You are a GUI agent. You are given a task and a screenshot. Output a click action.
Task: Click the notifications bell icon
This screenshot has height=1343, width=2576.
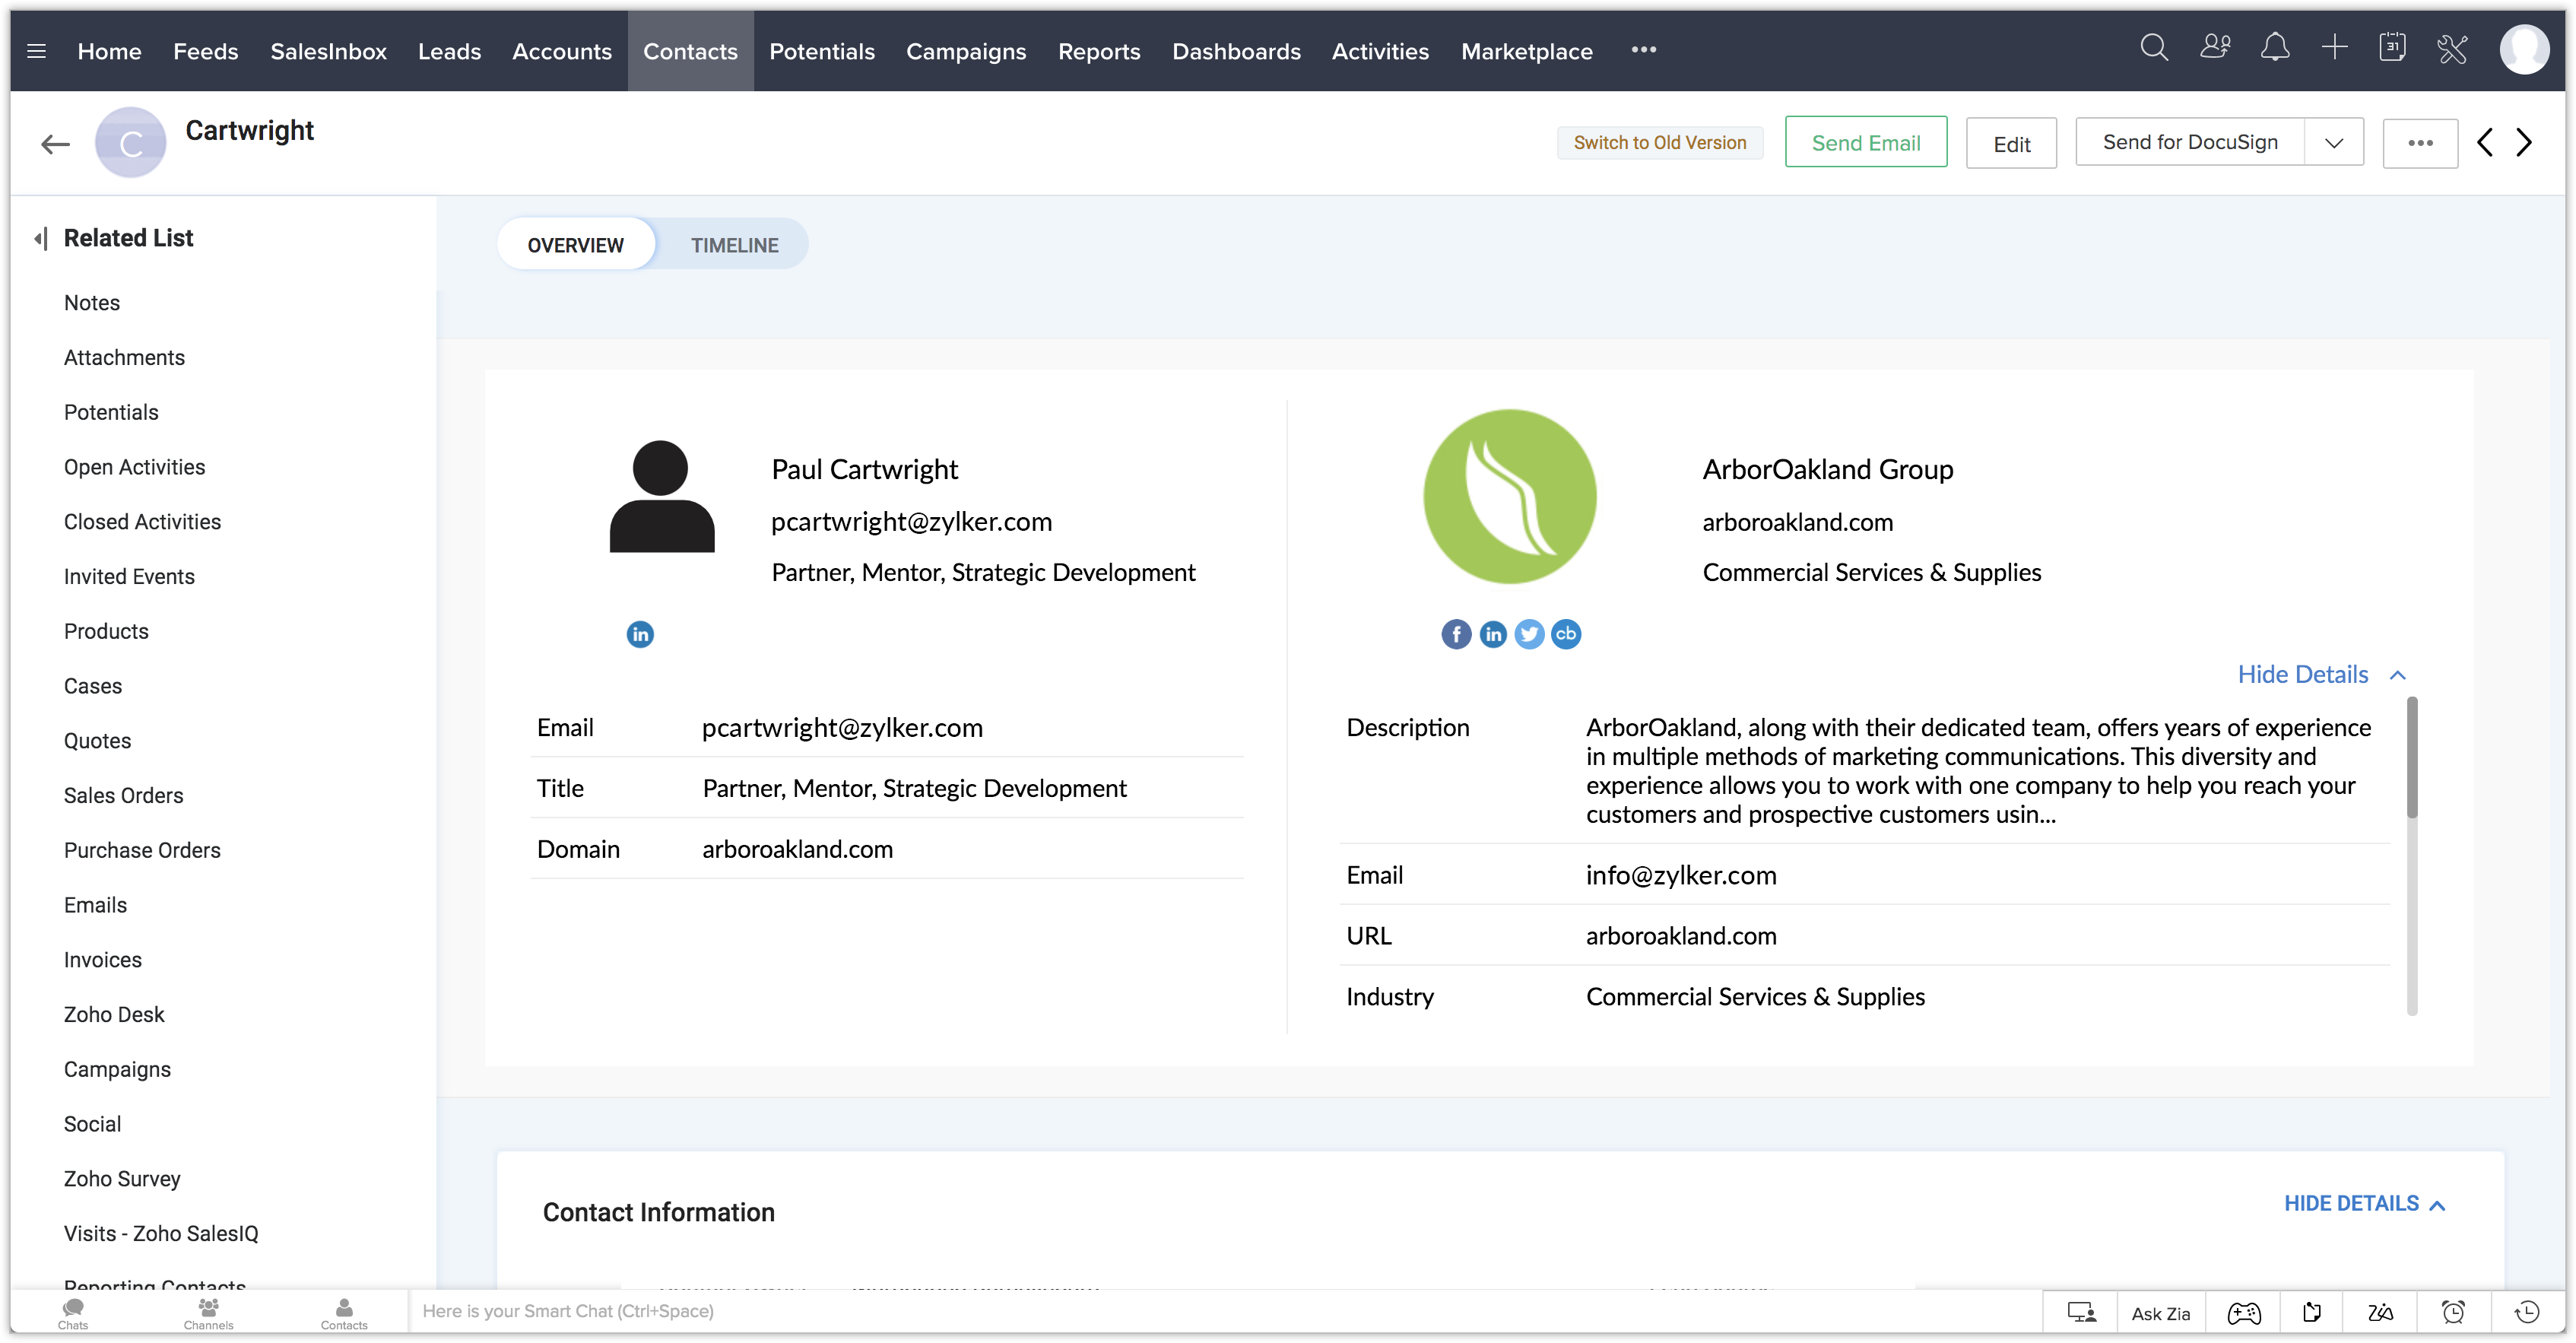pos(2274,49)
